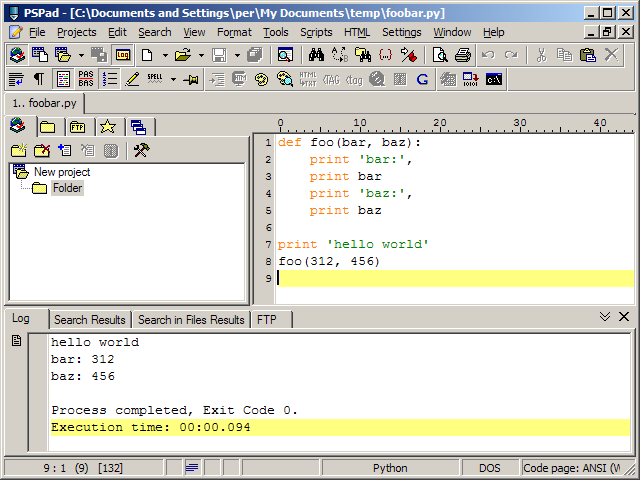
Task: Click the fullscreen preview window icon
Action: (285, 55)
